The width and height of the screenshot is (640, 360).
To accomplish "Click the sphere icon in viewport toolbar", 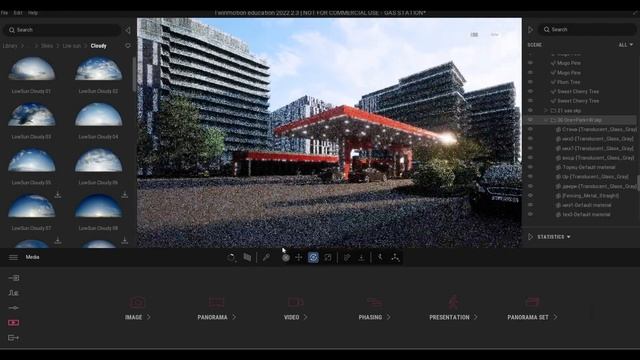I will [286, 258].
